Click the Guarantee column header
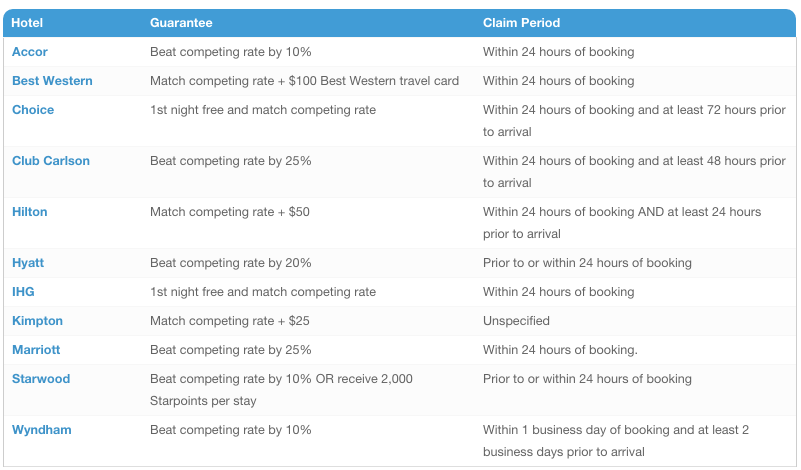This screenshot has width=801, height=470. (181, 23)
